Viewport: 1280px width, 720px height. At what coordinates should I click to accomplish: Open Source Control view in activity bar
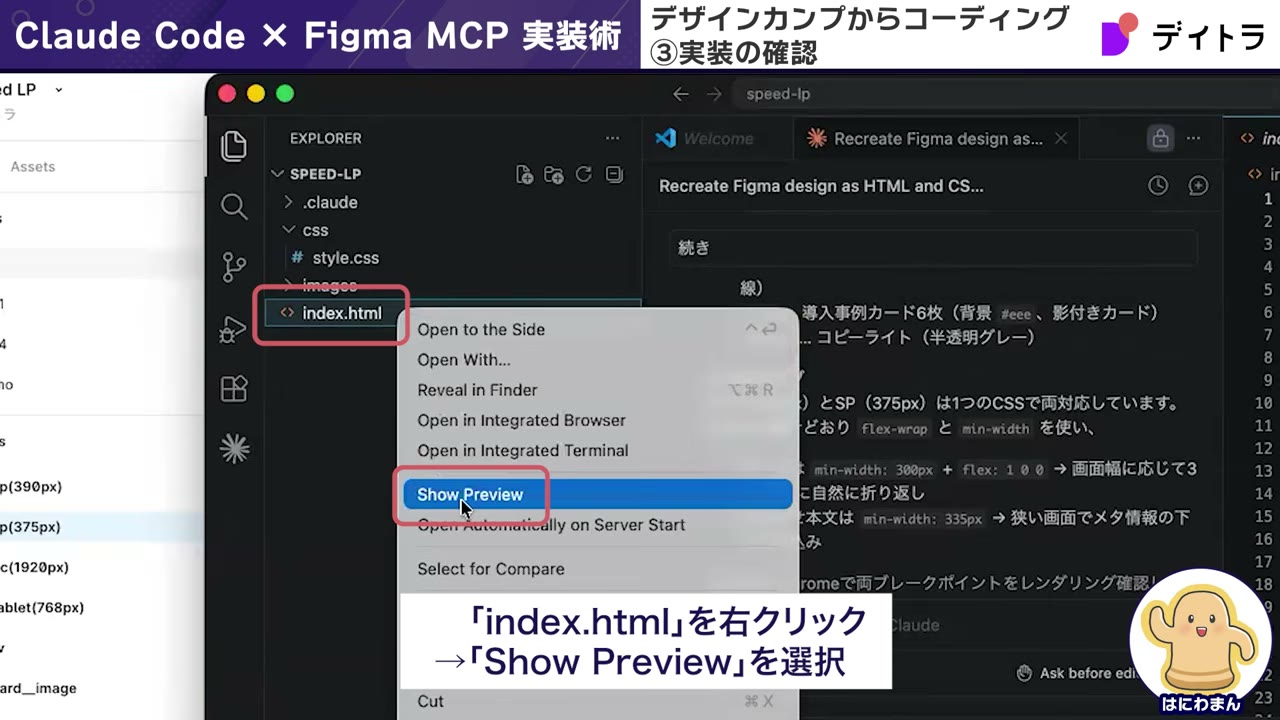point(234,267)
